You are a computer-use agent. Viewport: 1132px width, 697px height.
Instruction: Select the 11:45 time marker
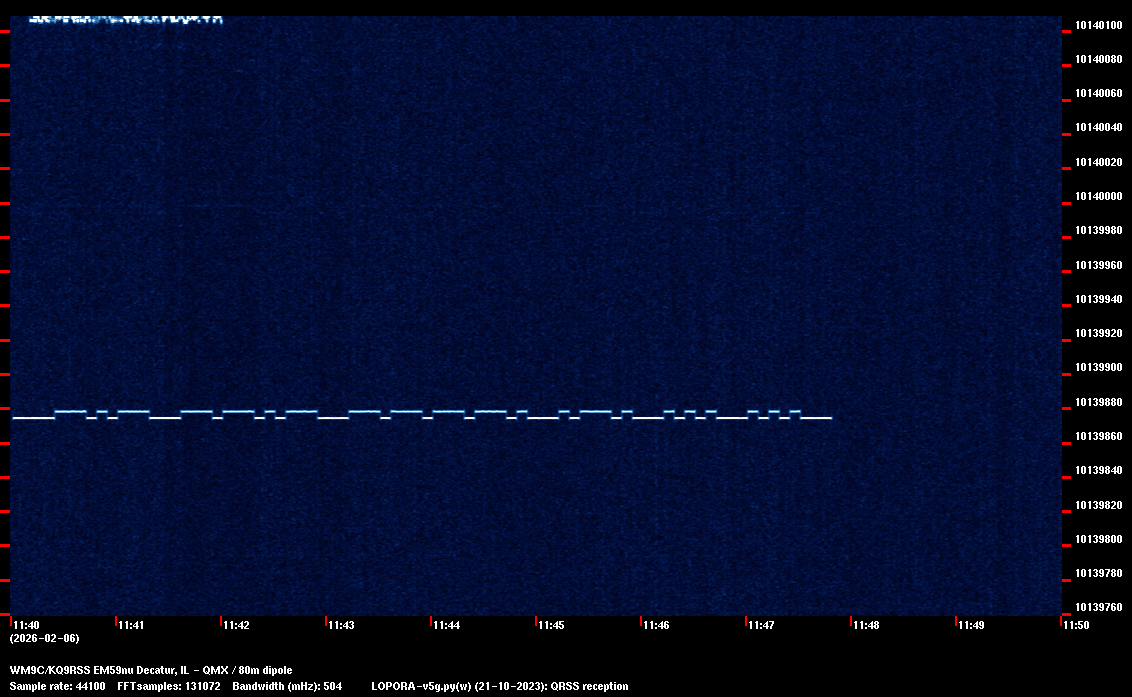551,625
